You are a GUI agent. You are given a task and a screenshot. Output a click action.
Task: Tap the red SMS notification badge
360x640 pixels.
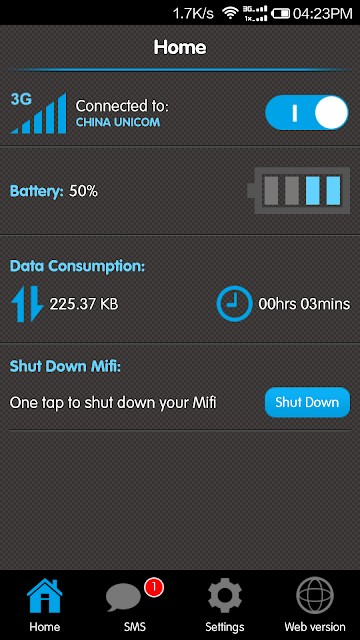pos(153,587)
